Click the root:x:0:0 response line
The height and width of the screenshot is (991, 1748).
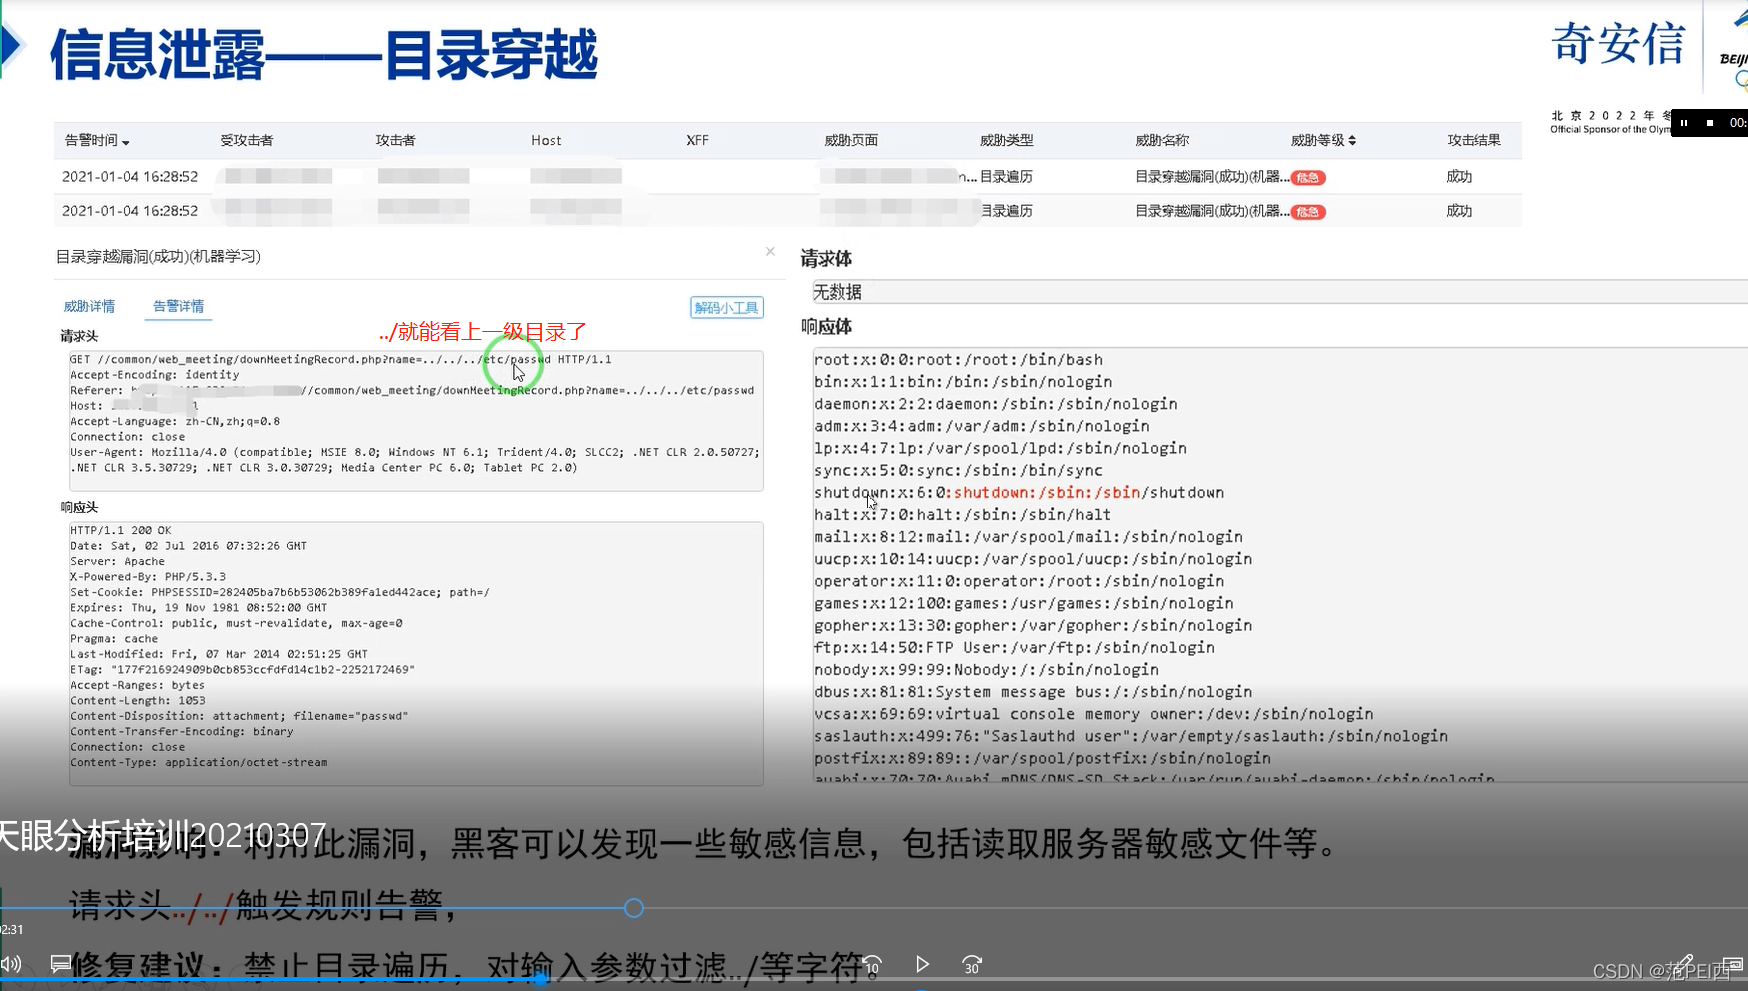(x=958, y=360)
